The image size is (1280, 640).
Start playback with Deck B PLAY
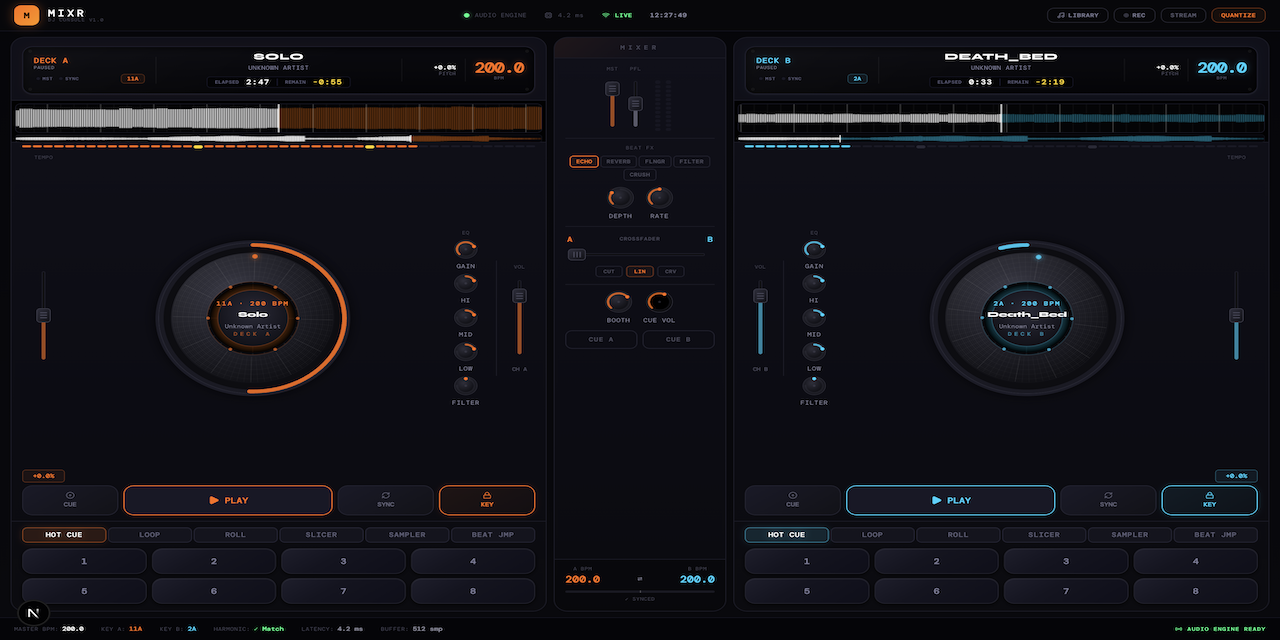click(951, 500)
